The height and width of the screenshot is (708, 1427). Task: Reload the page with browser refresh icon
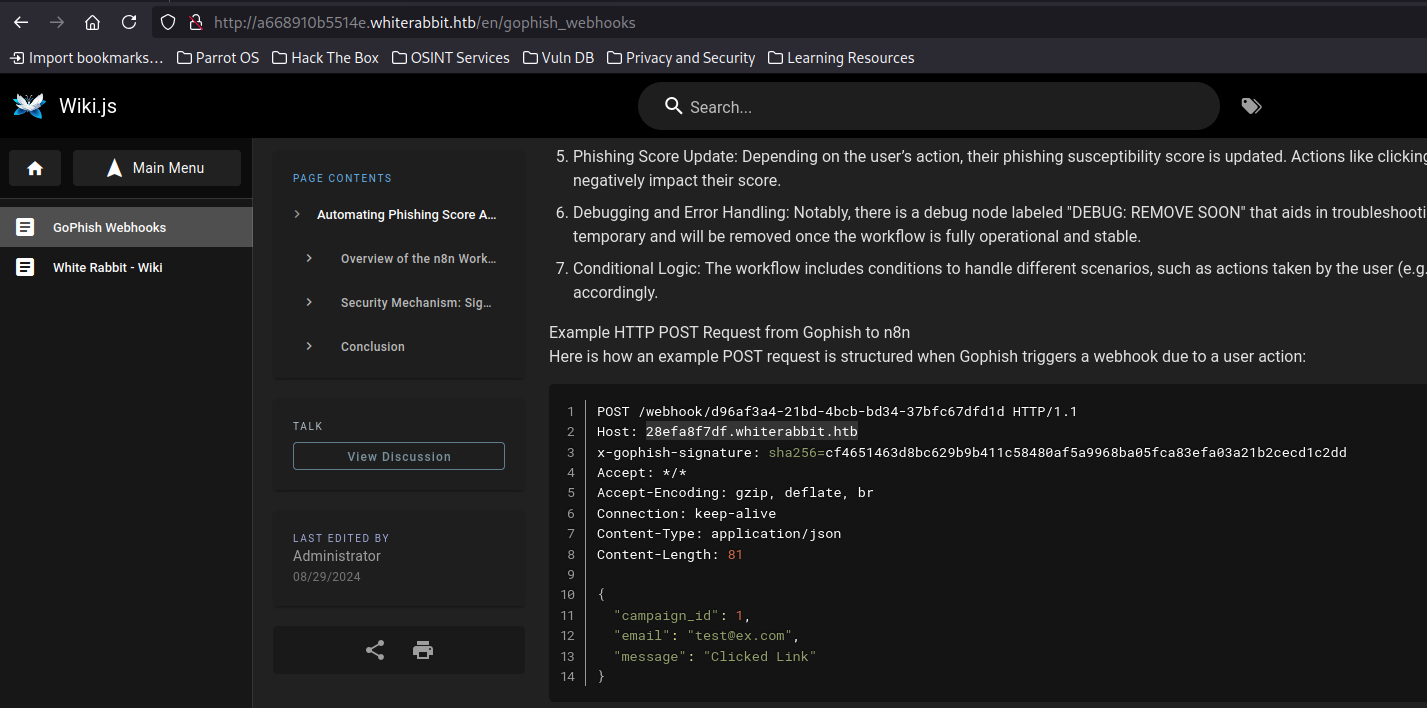click(129, 22)
